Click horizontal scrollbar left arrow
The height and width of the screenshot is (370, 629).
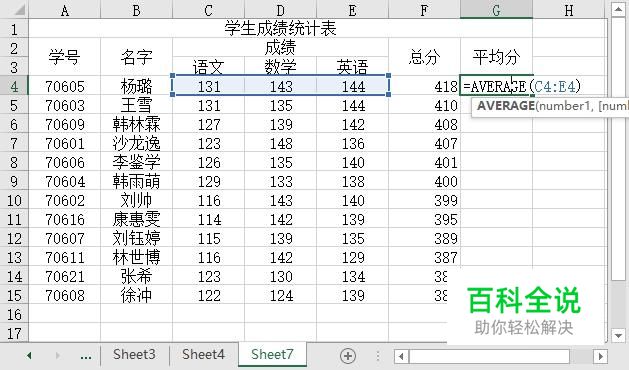[401, 356]
